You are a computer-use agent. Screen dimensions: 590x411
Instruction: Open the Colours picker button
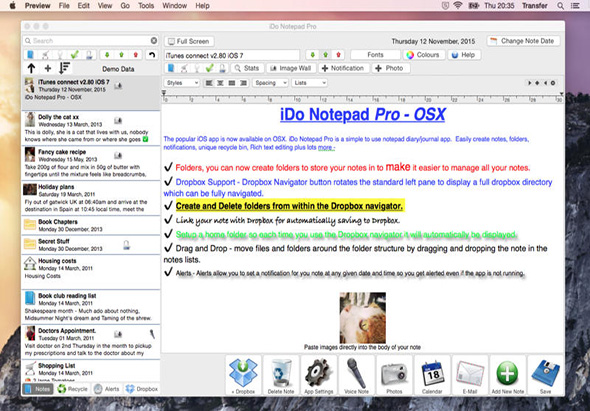click(x=424, y=55)
